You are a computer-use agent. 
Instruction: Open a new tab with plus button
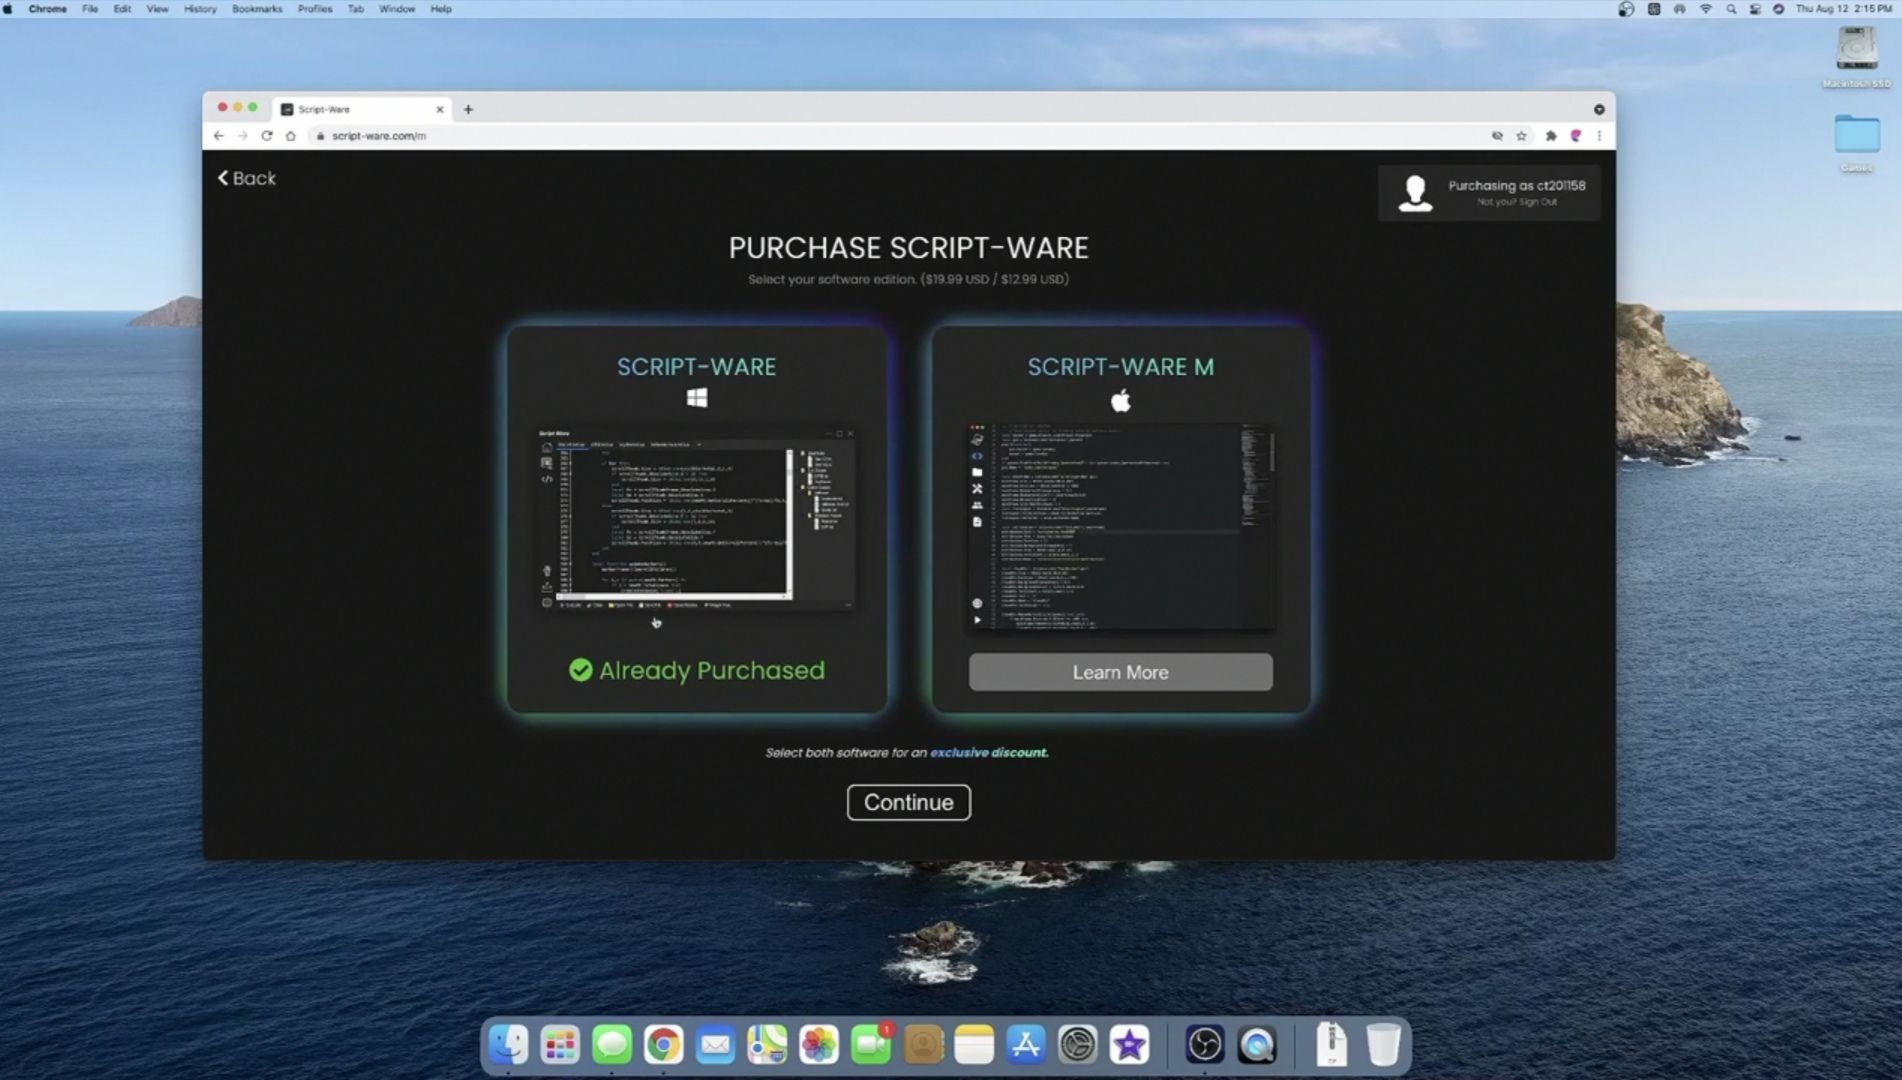(x=468, y=109)
